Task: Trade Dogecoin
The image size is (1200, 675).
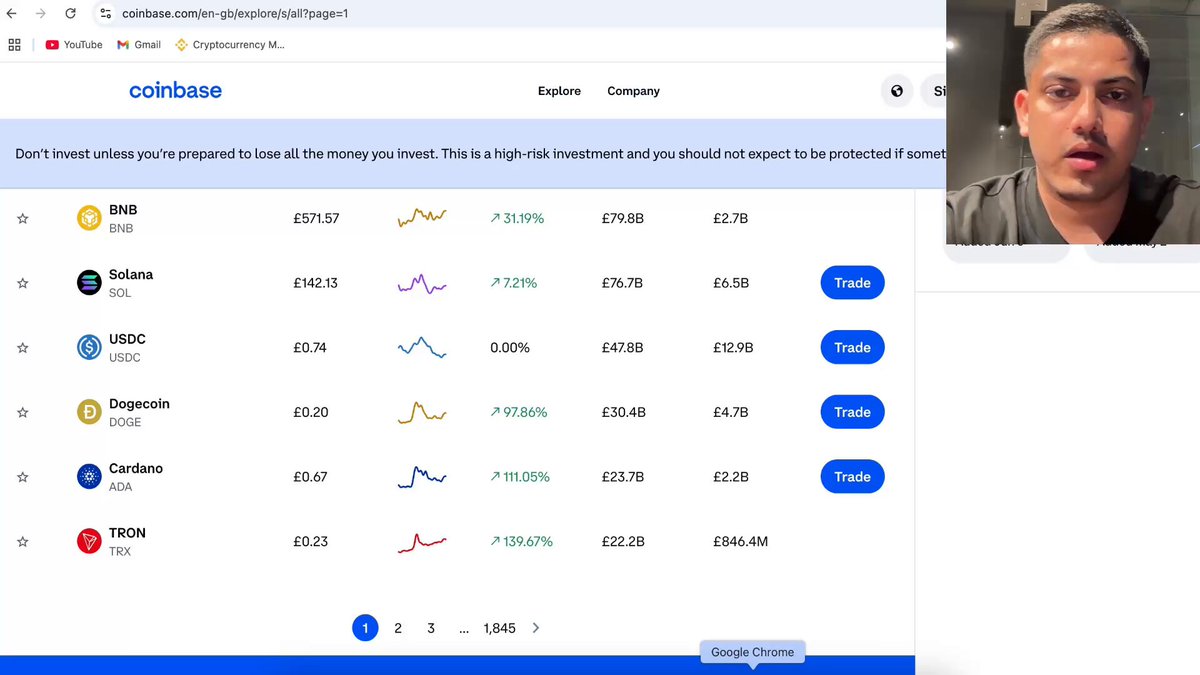Action: tap(852, 412)
